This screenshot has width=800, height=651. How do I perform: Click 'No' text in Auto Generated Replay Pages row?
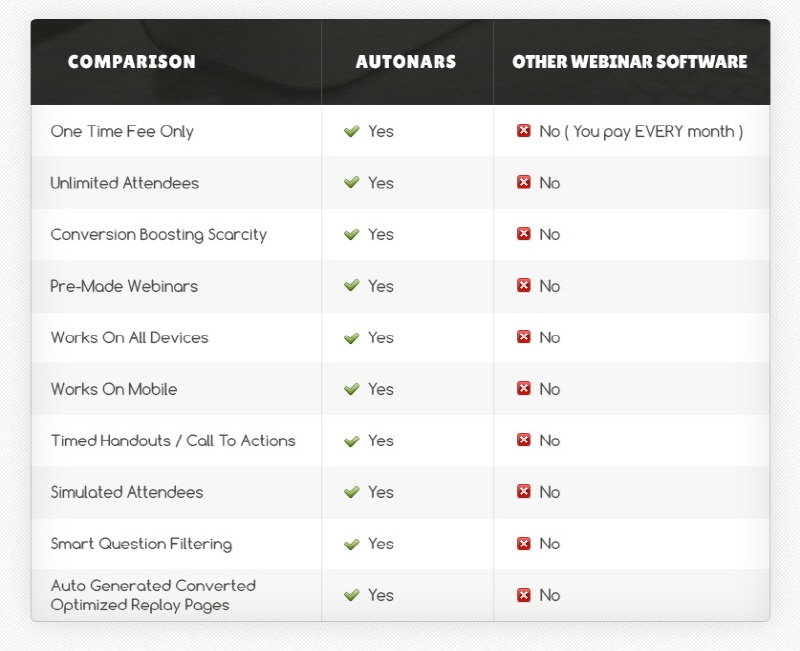[x=550, y=595]
